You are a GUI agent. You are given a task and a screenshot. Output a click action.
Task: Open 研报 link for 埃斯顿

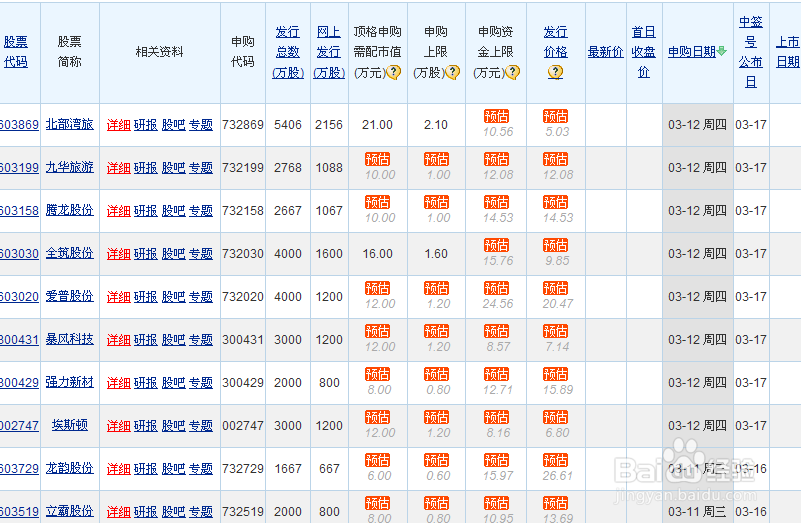146,425
